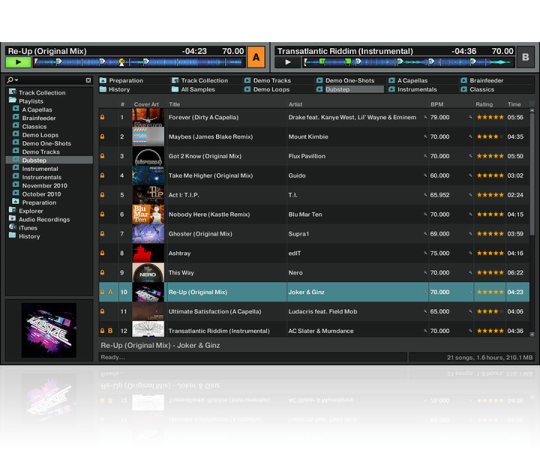Click the lock icon on Ashtray row
This screenshot has height=450, width=540.
[102, 253]
